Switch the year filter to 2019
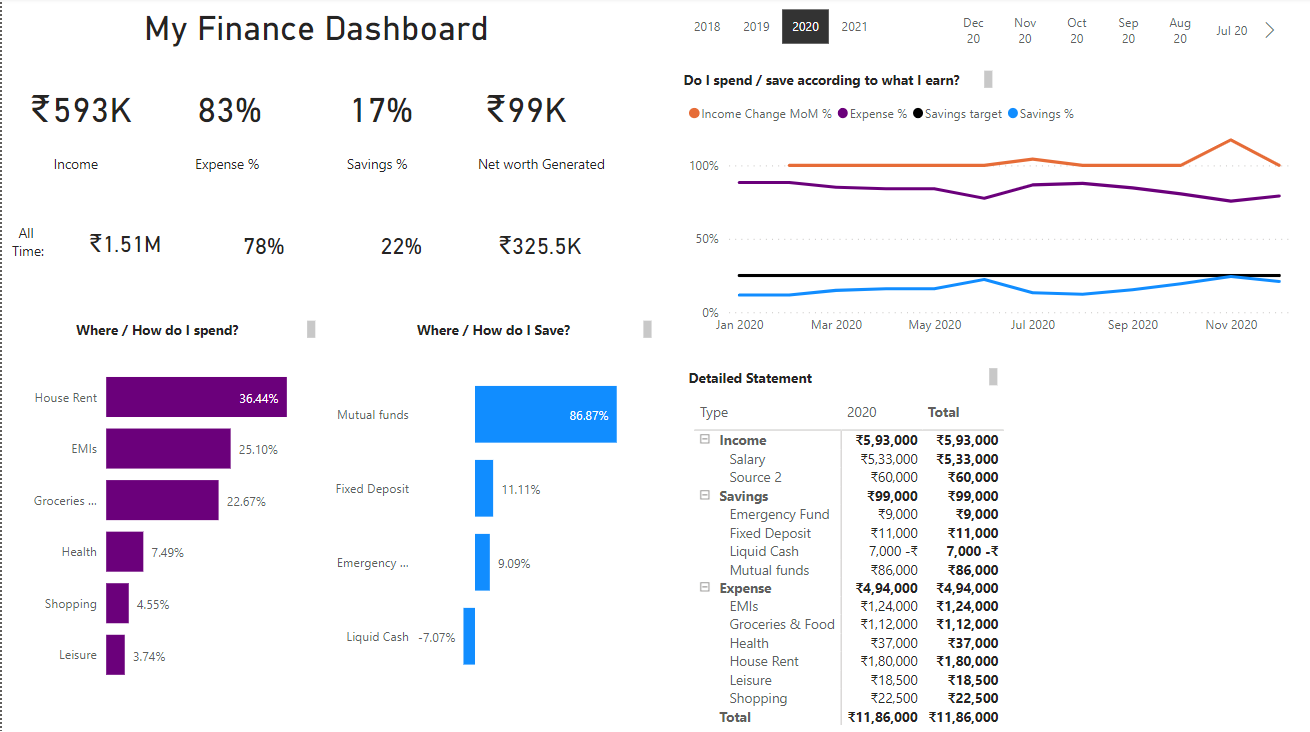The width and height of the screenshot is (1310, 732). tap(756, 27)
